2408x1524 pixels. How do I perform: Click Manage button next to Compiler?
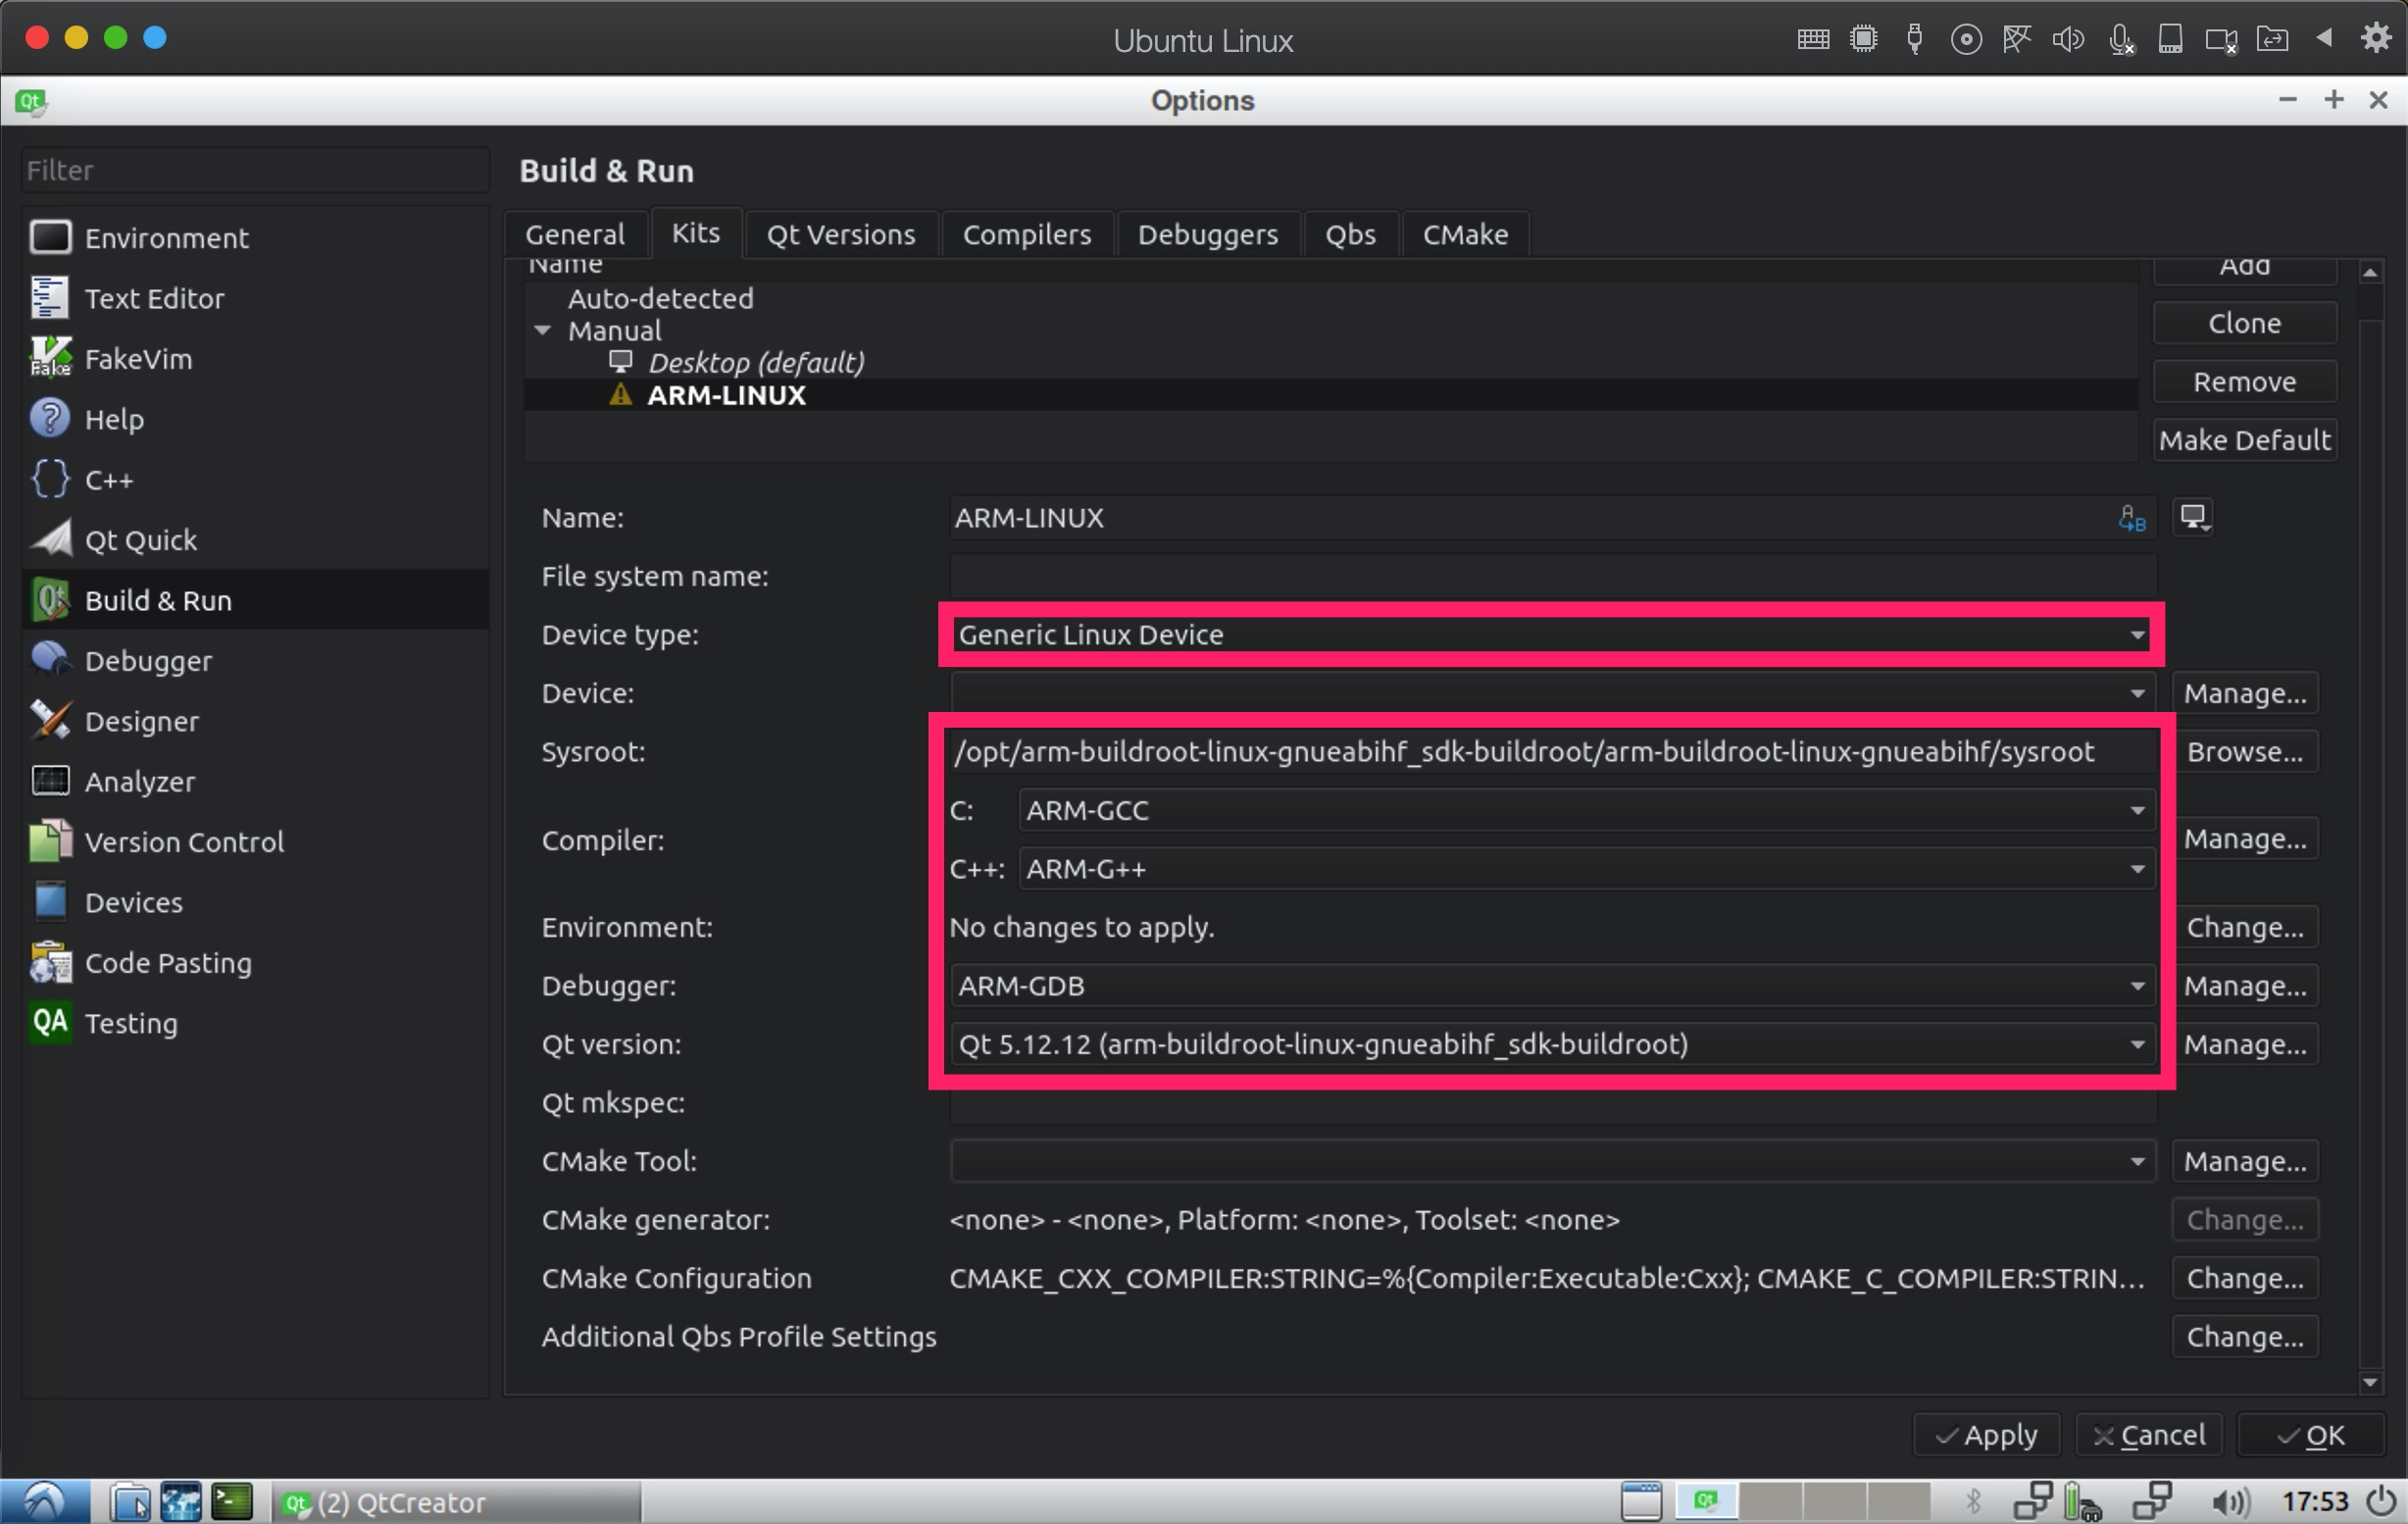pos(2245,839)
